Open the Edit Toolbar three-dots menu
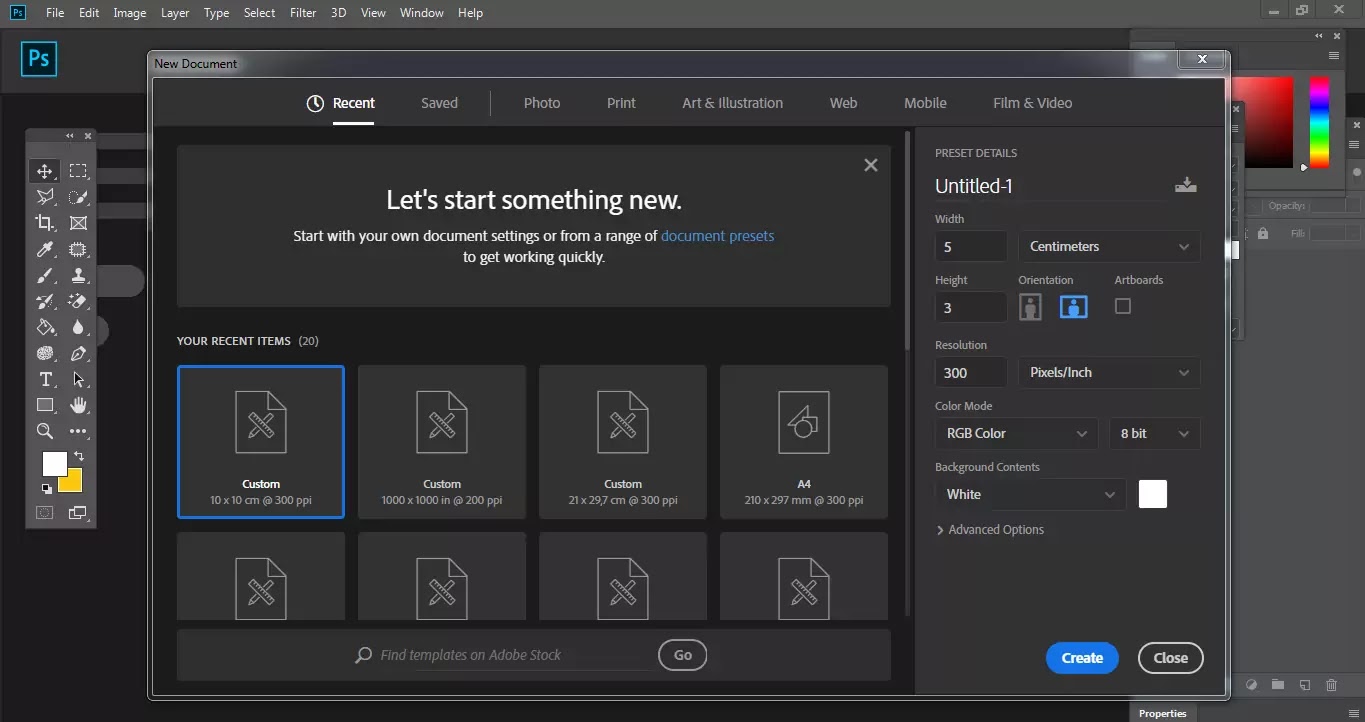The image size is (1365, 722). [78, 431]
